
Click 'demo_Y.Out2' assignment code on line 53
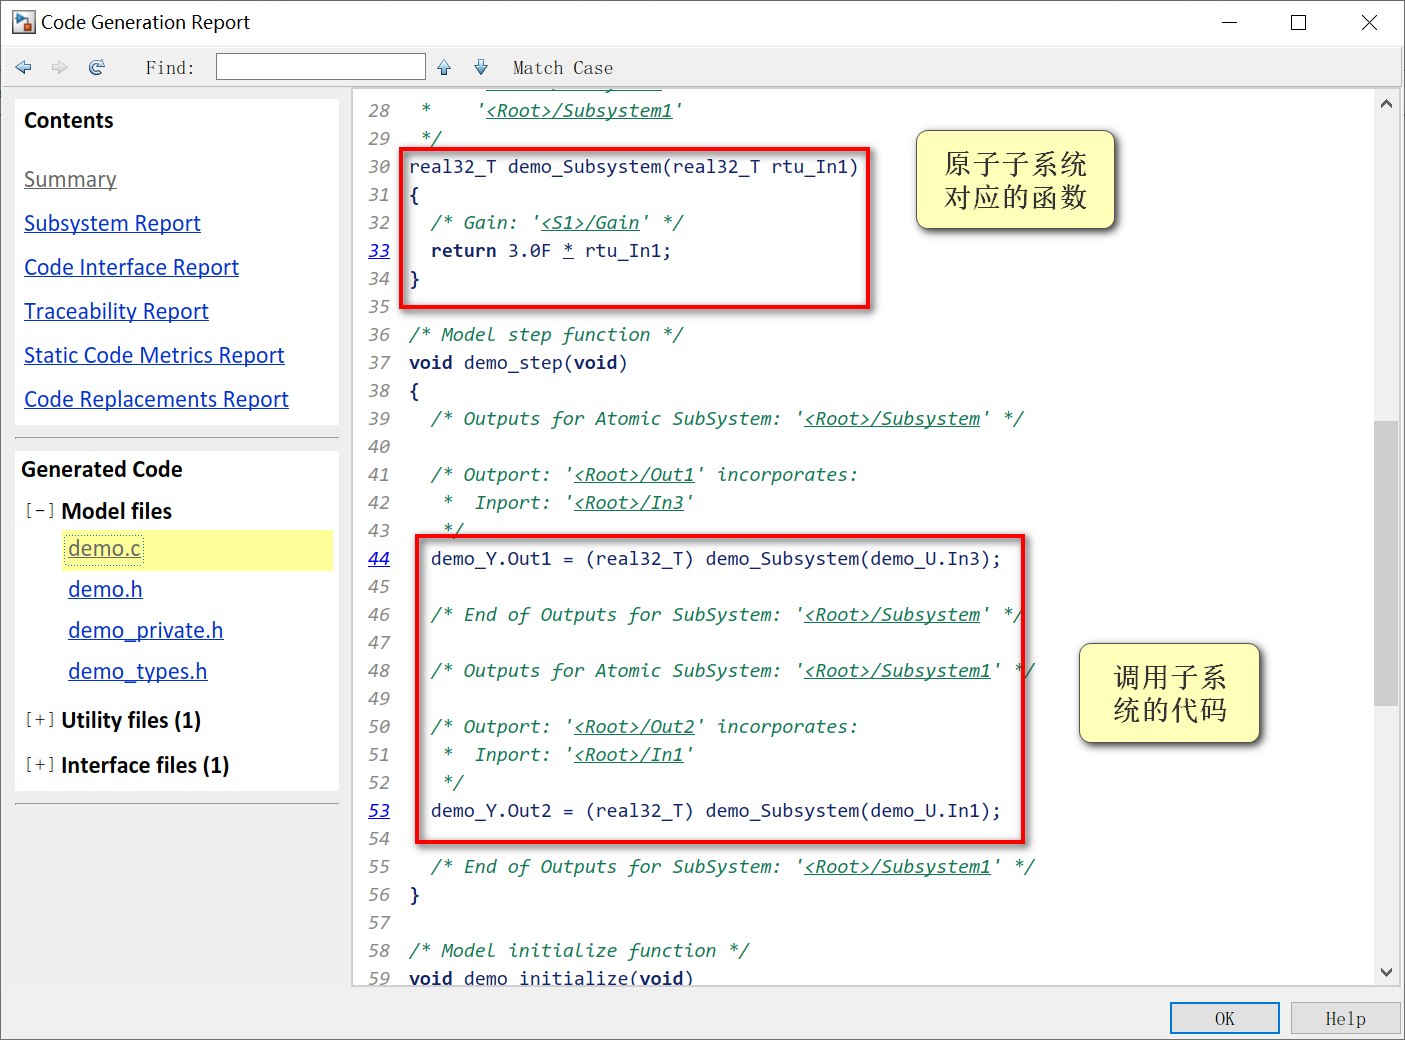point(716,811)
